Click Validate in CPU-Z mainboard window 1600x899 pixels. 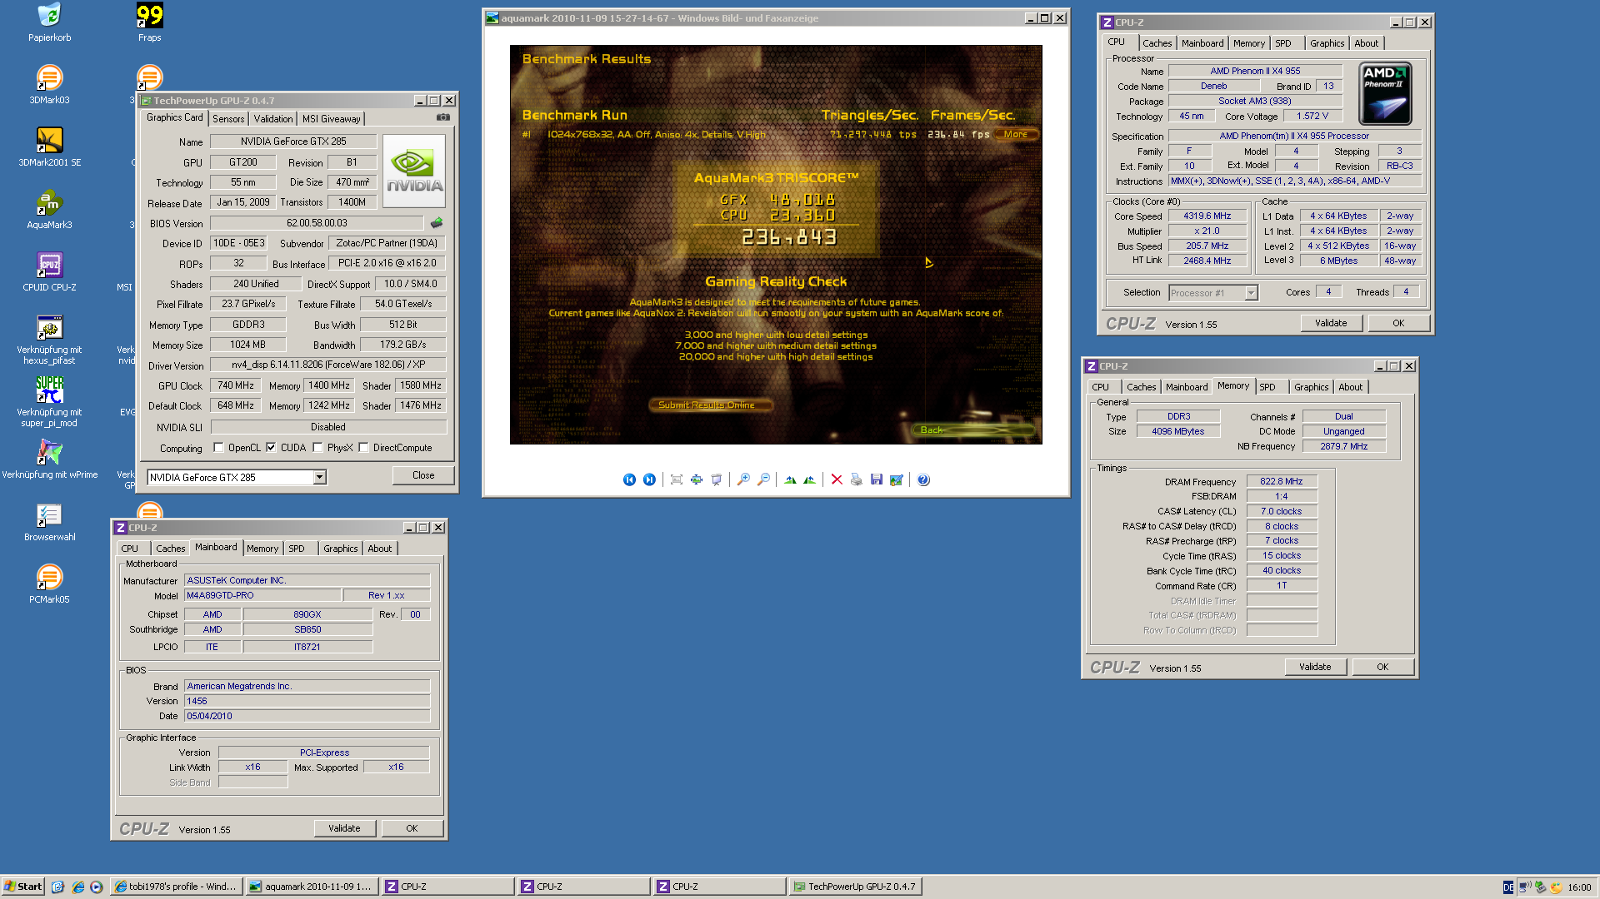click(344, 829)
